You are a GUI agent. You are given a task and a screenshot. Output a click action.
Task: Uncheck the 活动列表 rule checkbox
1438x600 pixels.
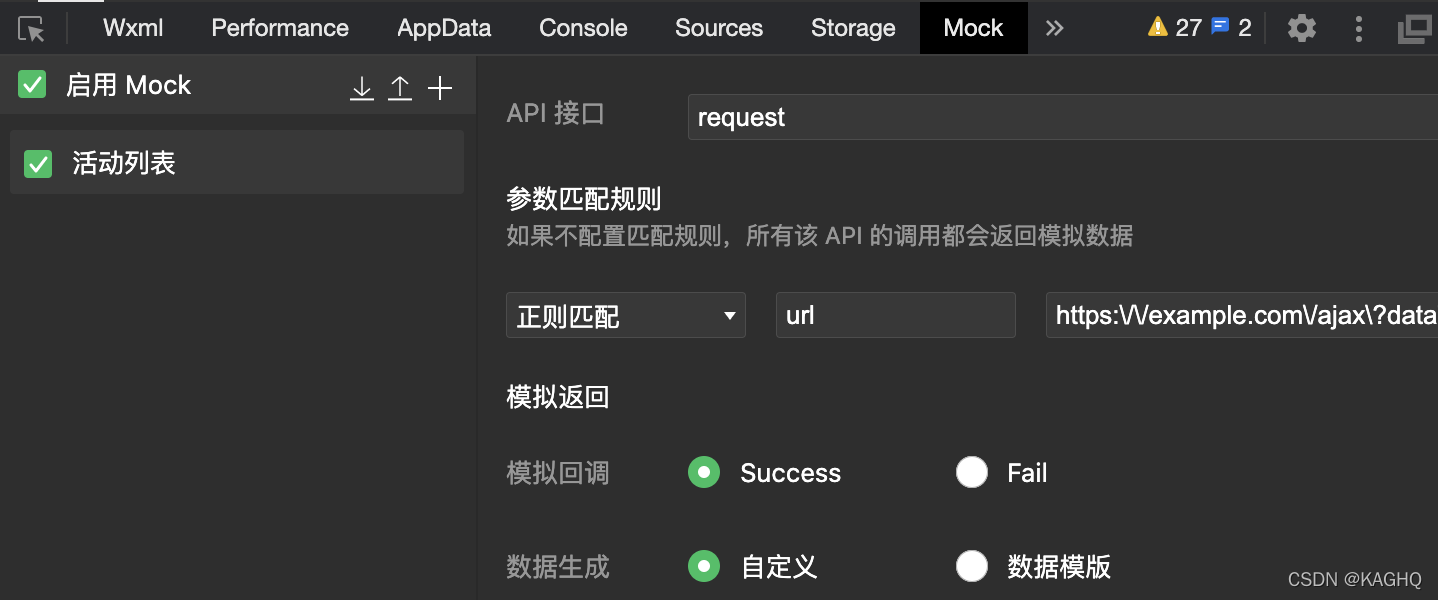pos(37,162)
